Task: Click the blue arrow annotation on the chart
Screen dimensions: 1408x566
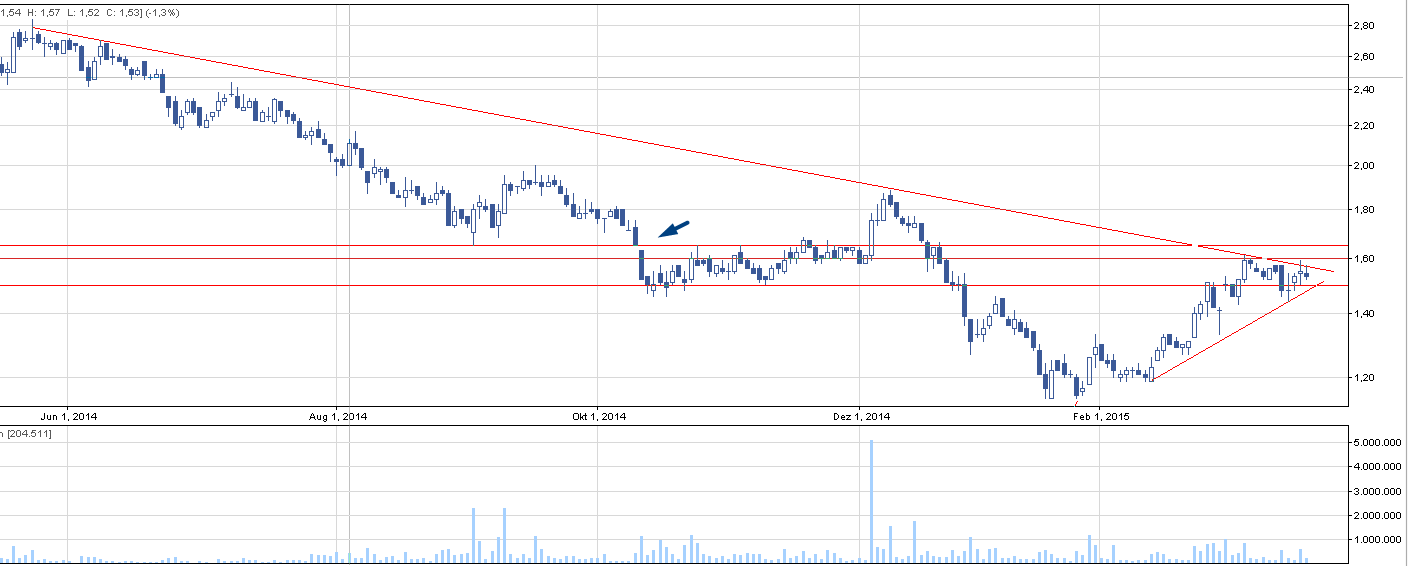Action: (674, 230)
